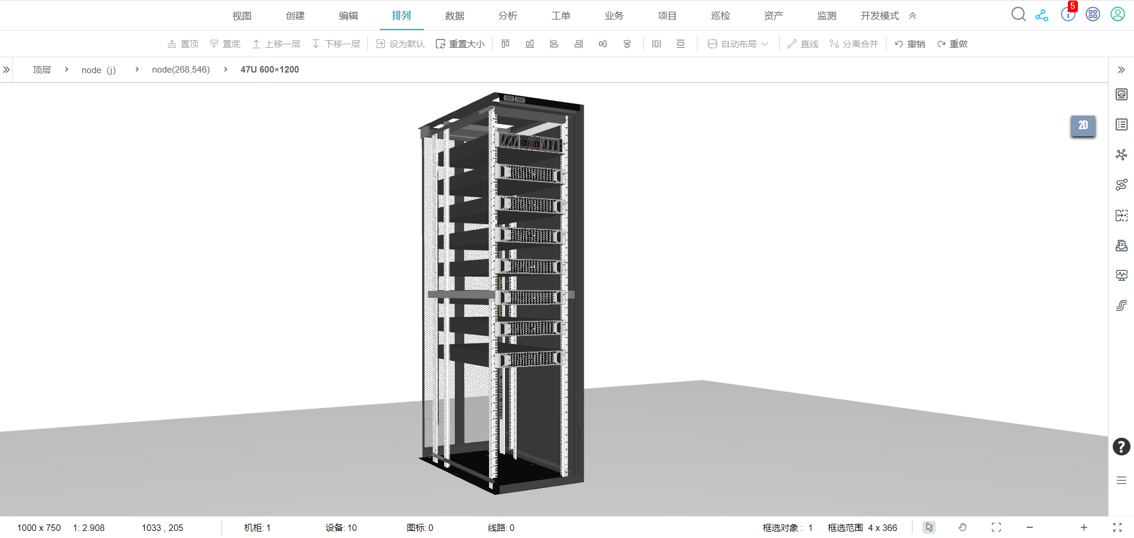Open the topology network icon in right sidebar

[x=1122, y=154]
